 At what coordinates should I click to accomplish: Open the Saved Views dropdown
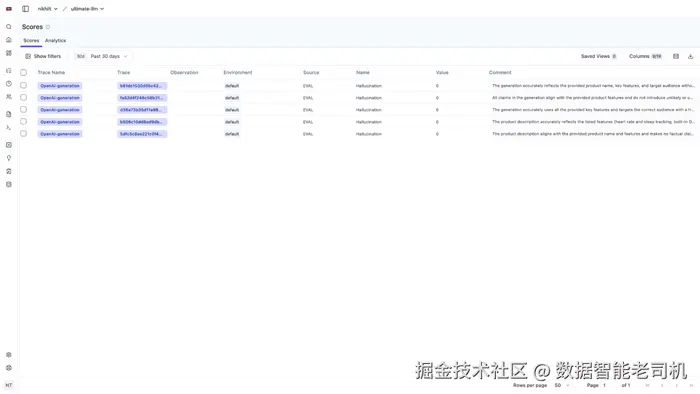point(598,56)
